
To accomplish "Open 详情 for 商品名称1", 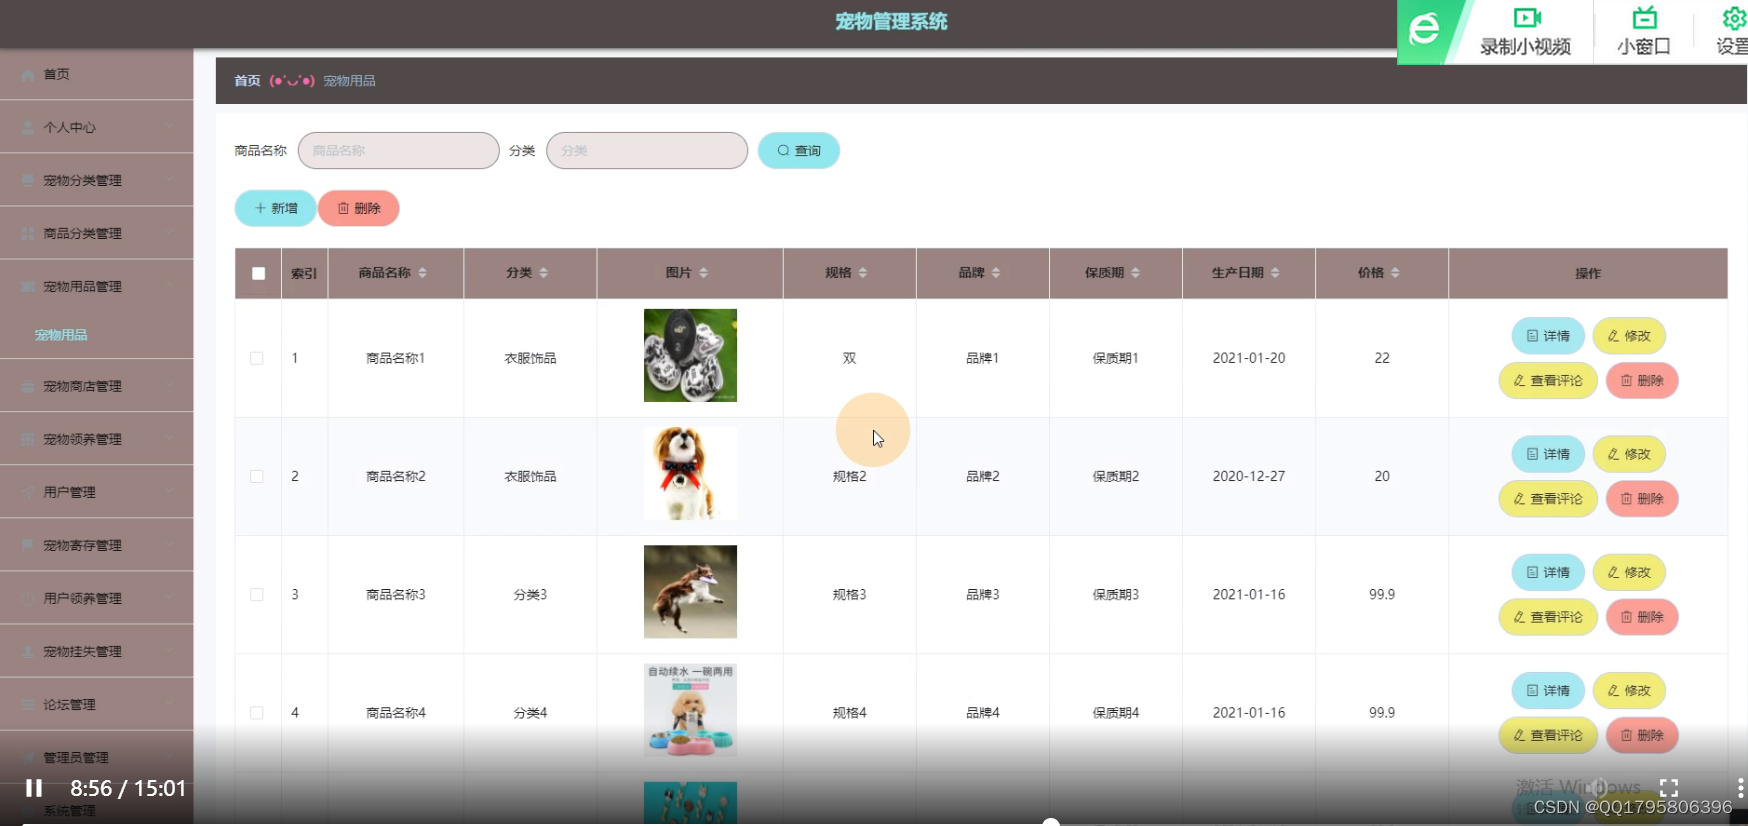I will click(x=1548, y=336).
